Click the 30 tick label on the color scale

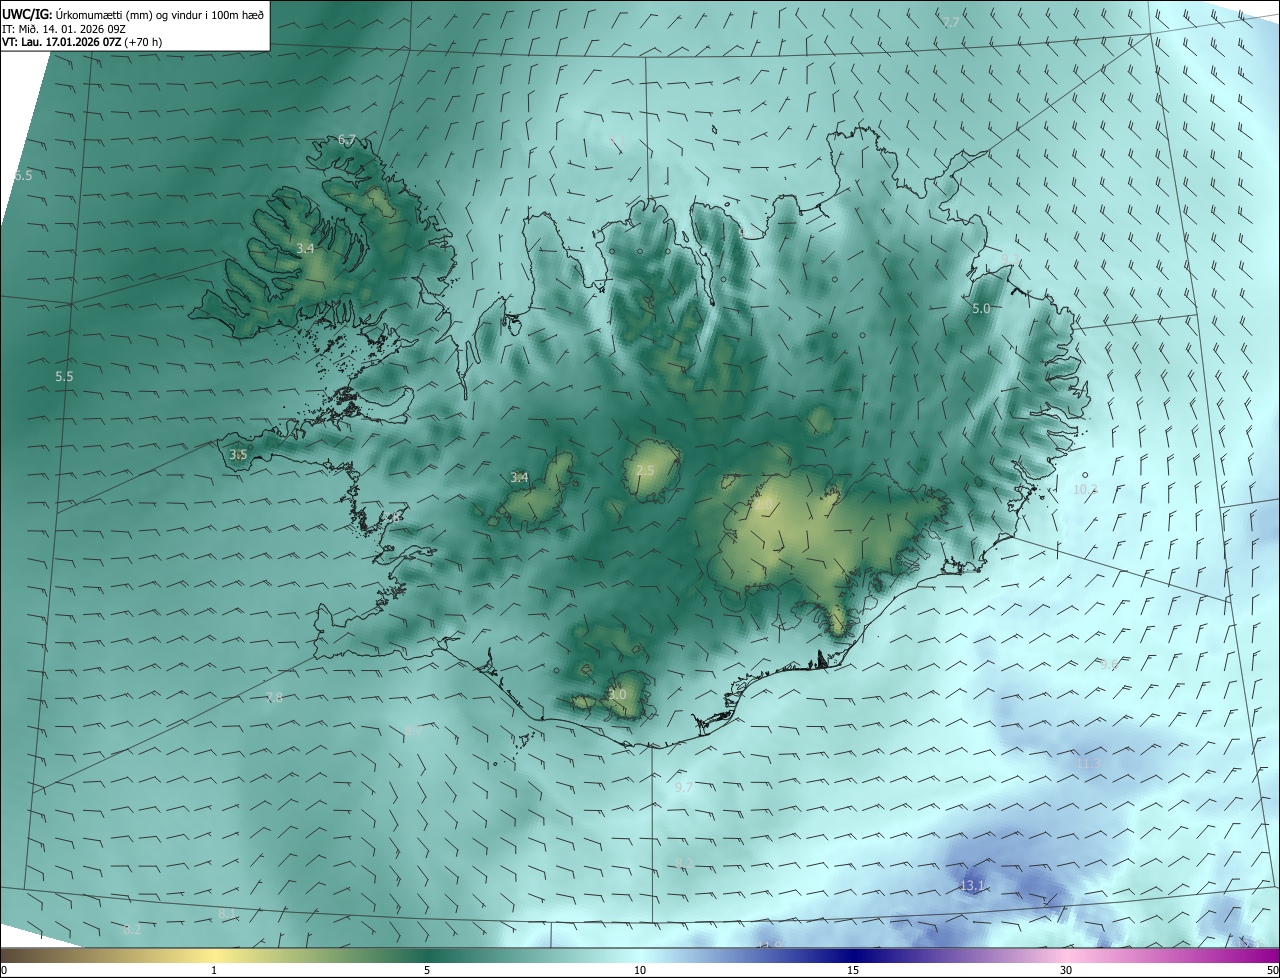tap(1066, 970)
